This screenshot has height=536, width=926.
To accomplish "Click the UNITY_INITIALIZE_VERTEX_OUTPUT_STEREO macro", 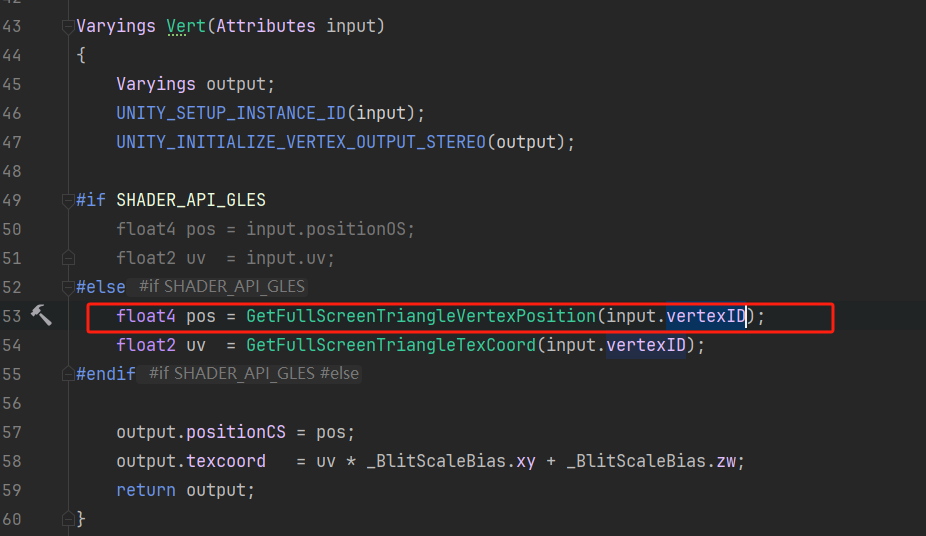I will 301,142.
